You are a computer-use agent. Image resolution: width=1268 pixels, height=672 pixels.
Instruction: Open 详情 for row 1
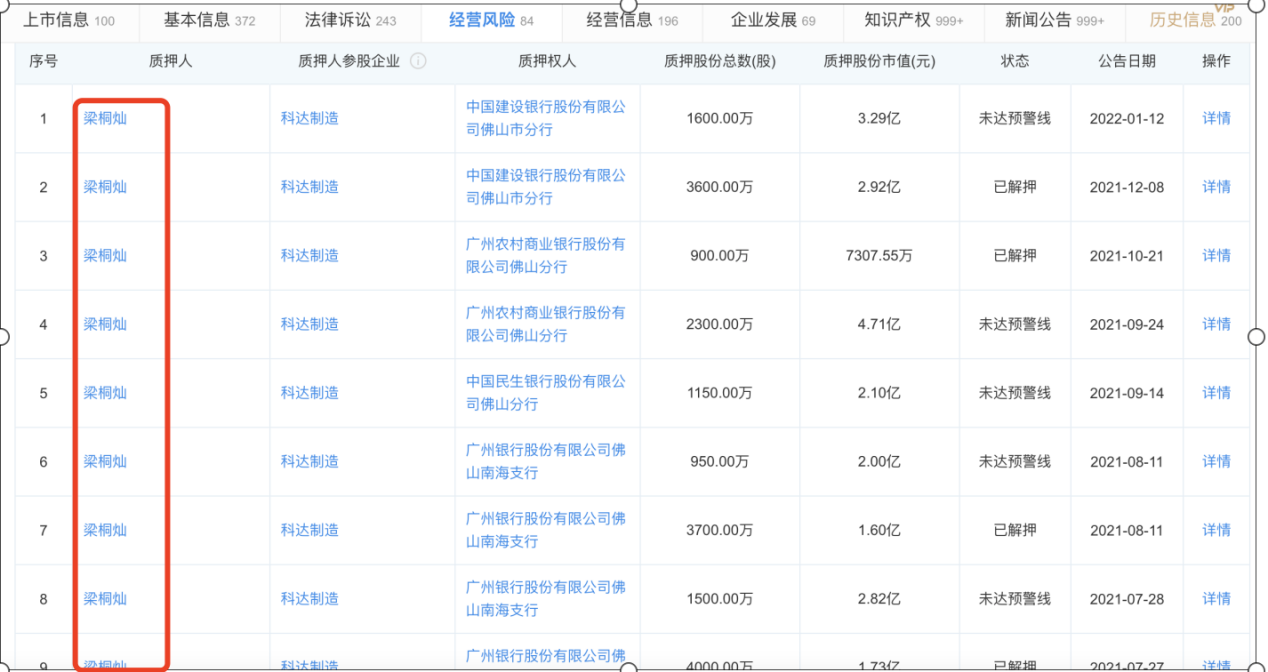[1216, 118]
